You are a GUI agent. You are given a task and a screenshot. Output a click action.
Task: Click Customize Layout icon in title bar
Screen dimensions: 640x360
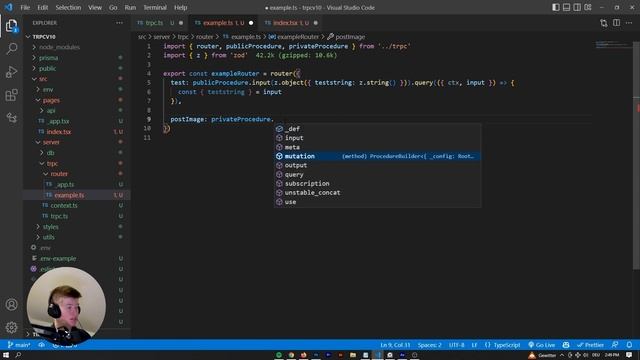click(x=588, y=7)
